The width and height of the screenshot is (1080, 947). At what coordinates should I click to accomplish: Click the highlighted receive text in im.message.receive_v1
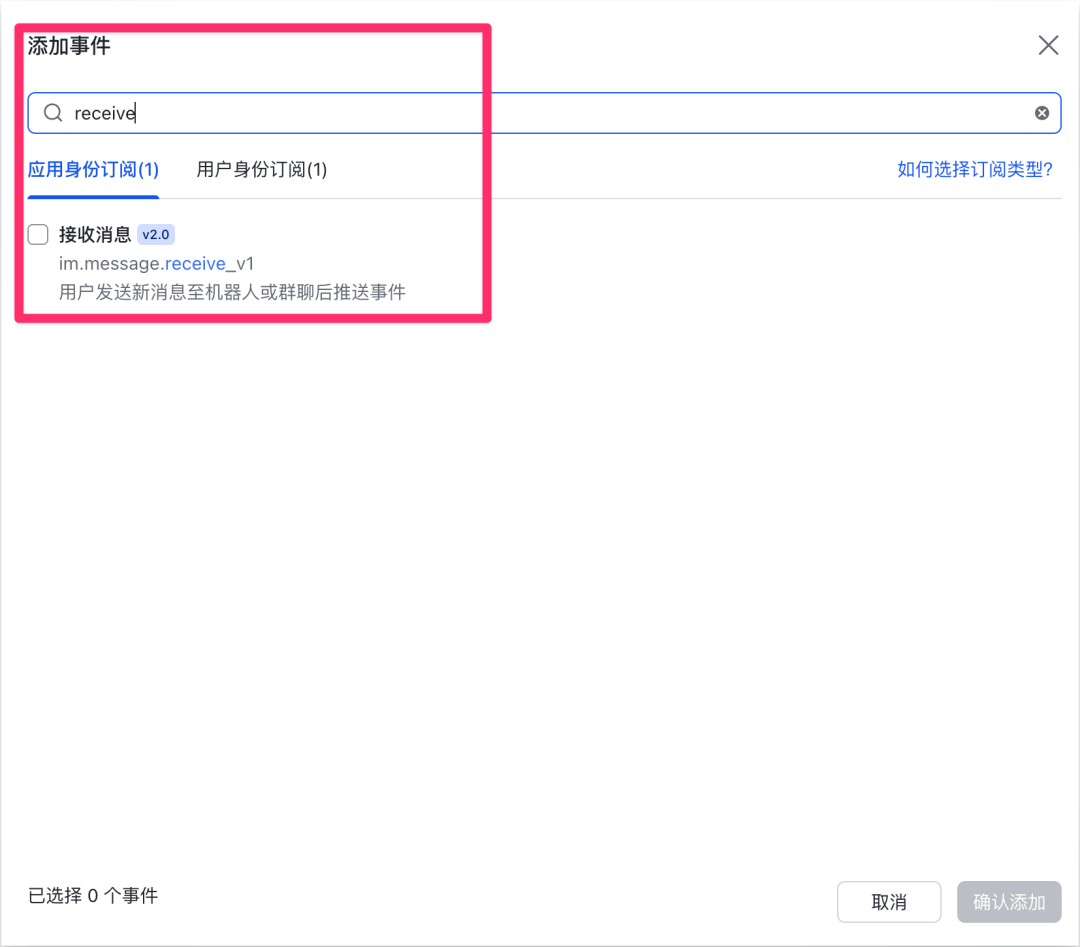(x=196, y=263)
